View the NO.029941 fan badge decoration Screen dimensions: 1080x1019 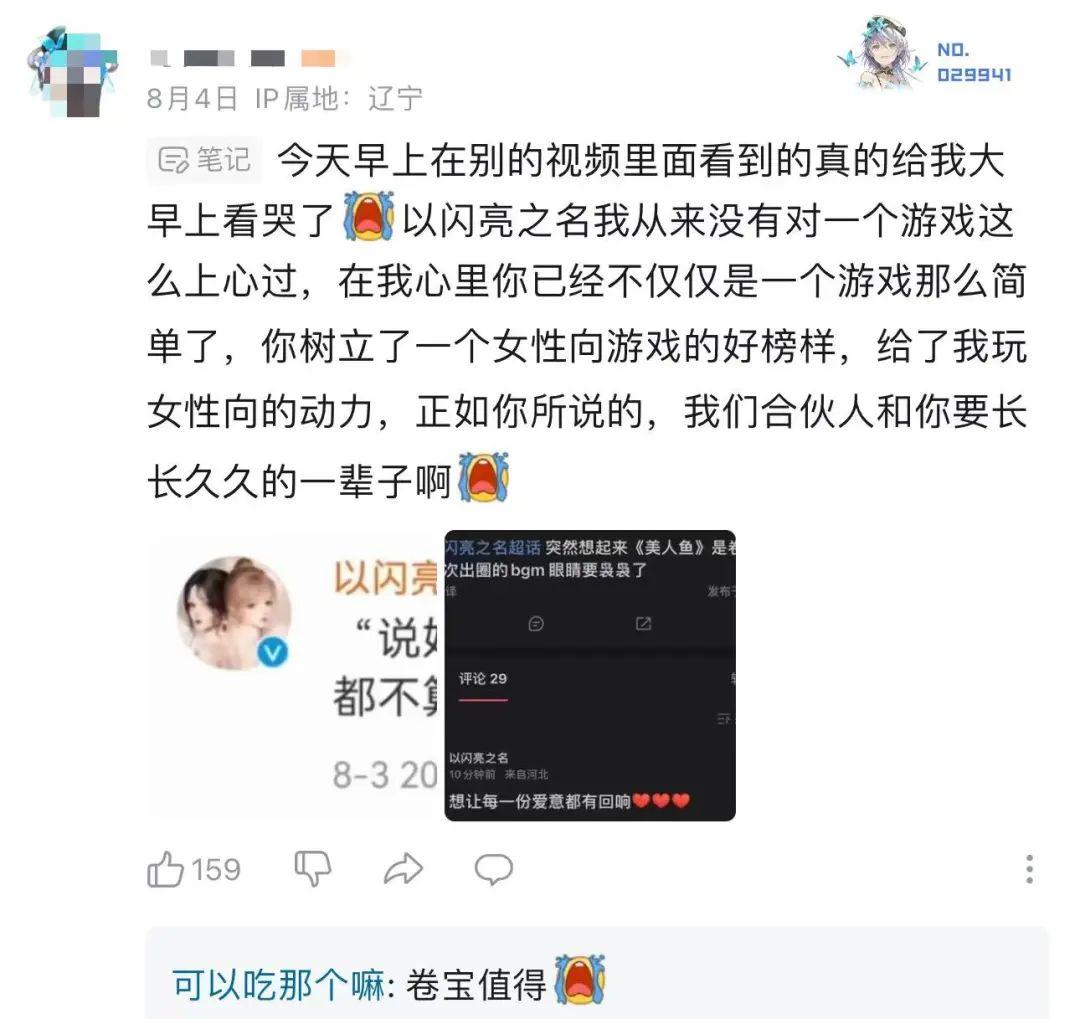pos(925,55)
